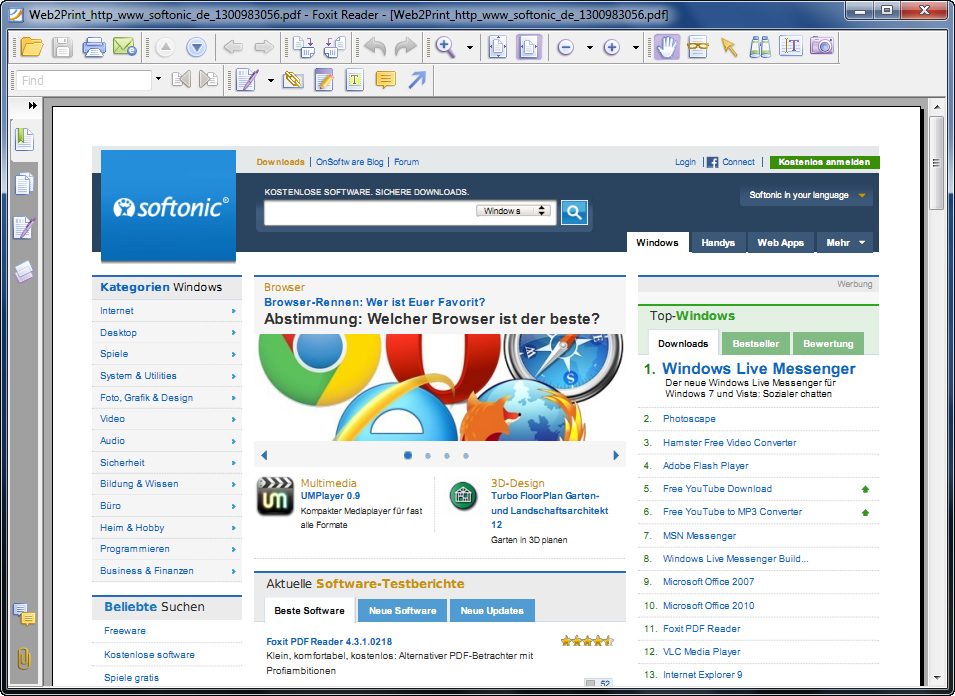The height and width of the screenshot is (696, 955).
Task: Open the highlight tool dropdown arrow
Action: 270,80
